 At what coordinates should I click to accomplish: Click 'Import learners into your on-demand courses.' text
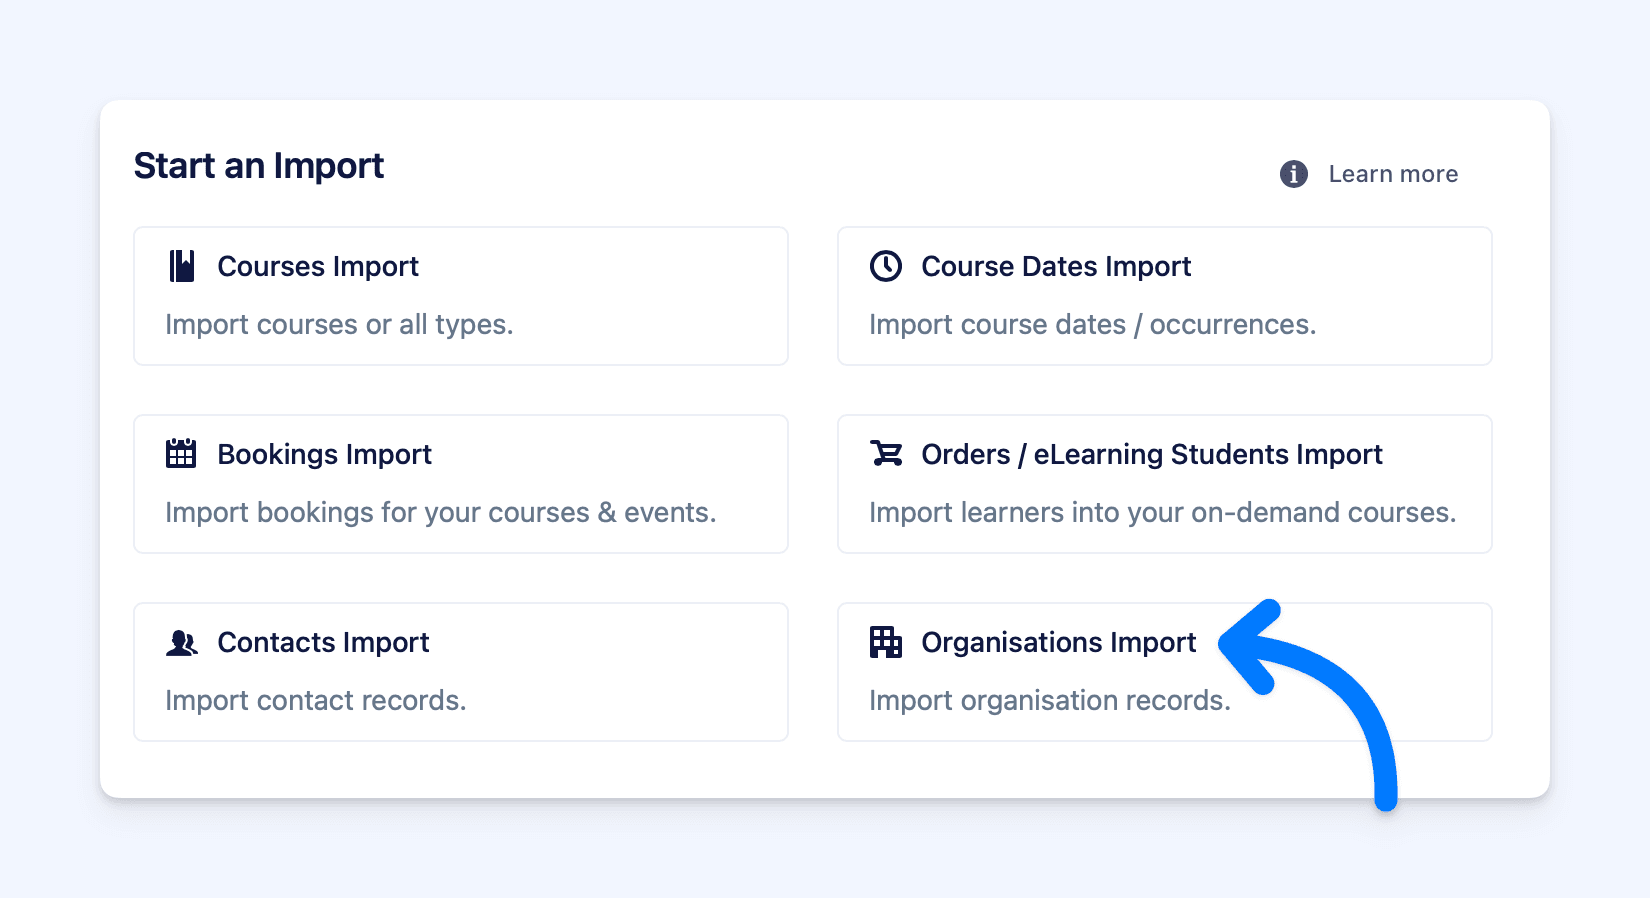(x=1162, y=513)
